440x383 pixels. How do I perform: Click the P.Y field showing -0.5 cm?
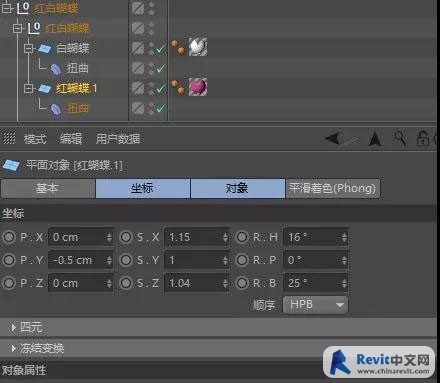coord(81,260)
